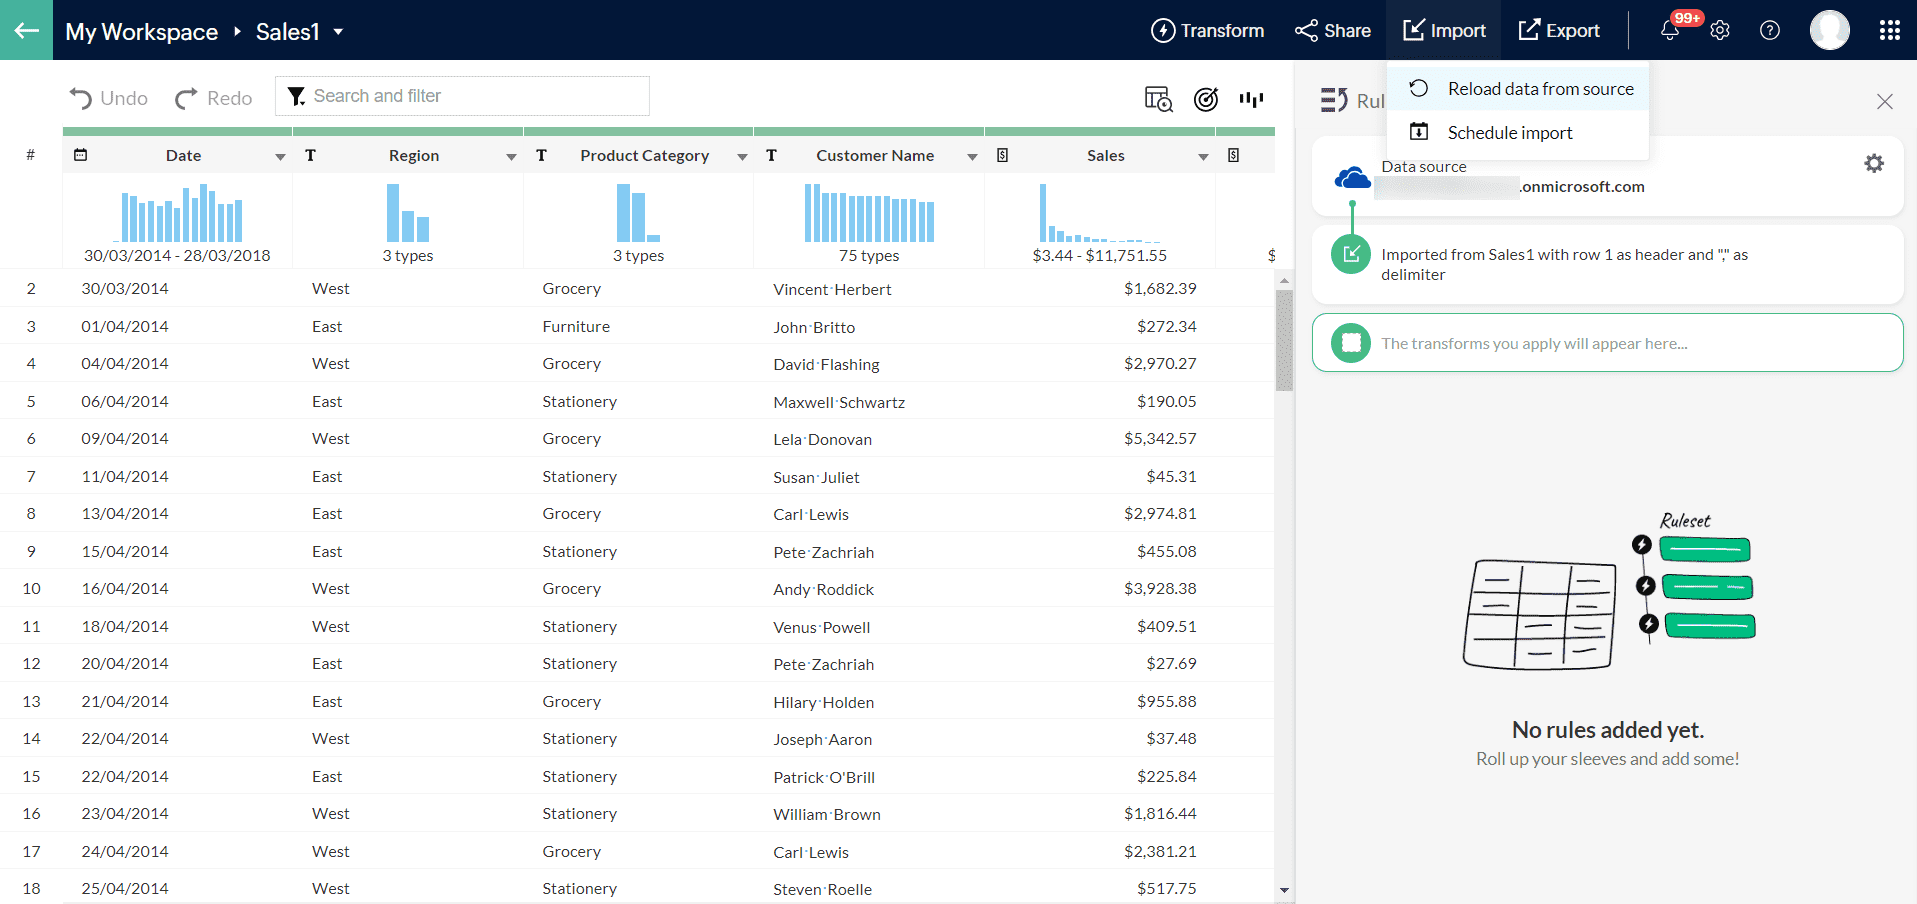Click the Share button

click(1333, 31)
